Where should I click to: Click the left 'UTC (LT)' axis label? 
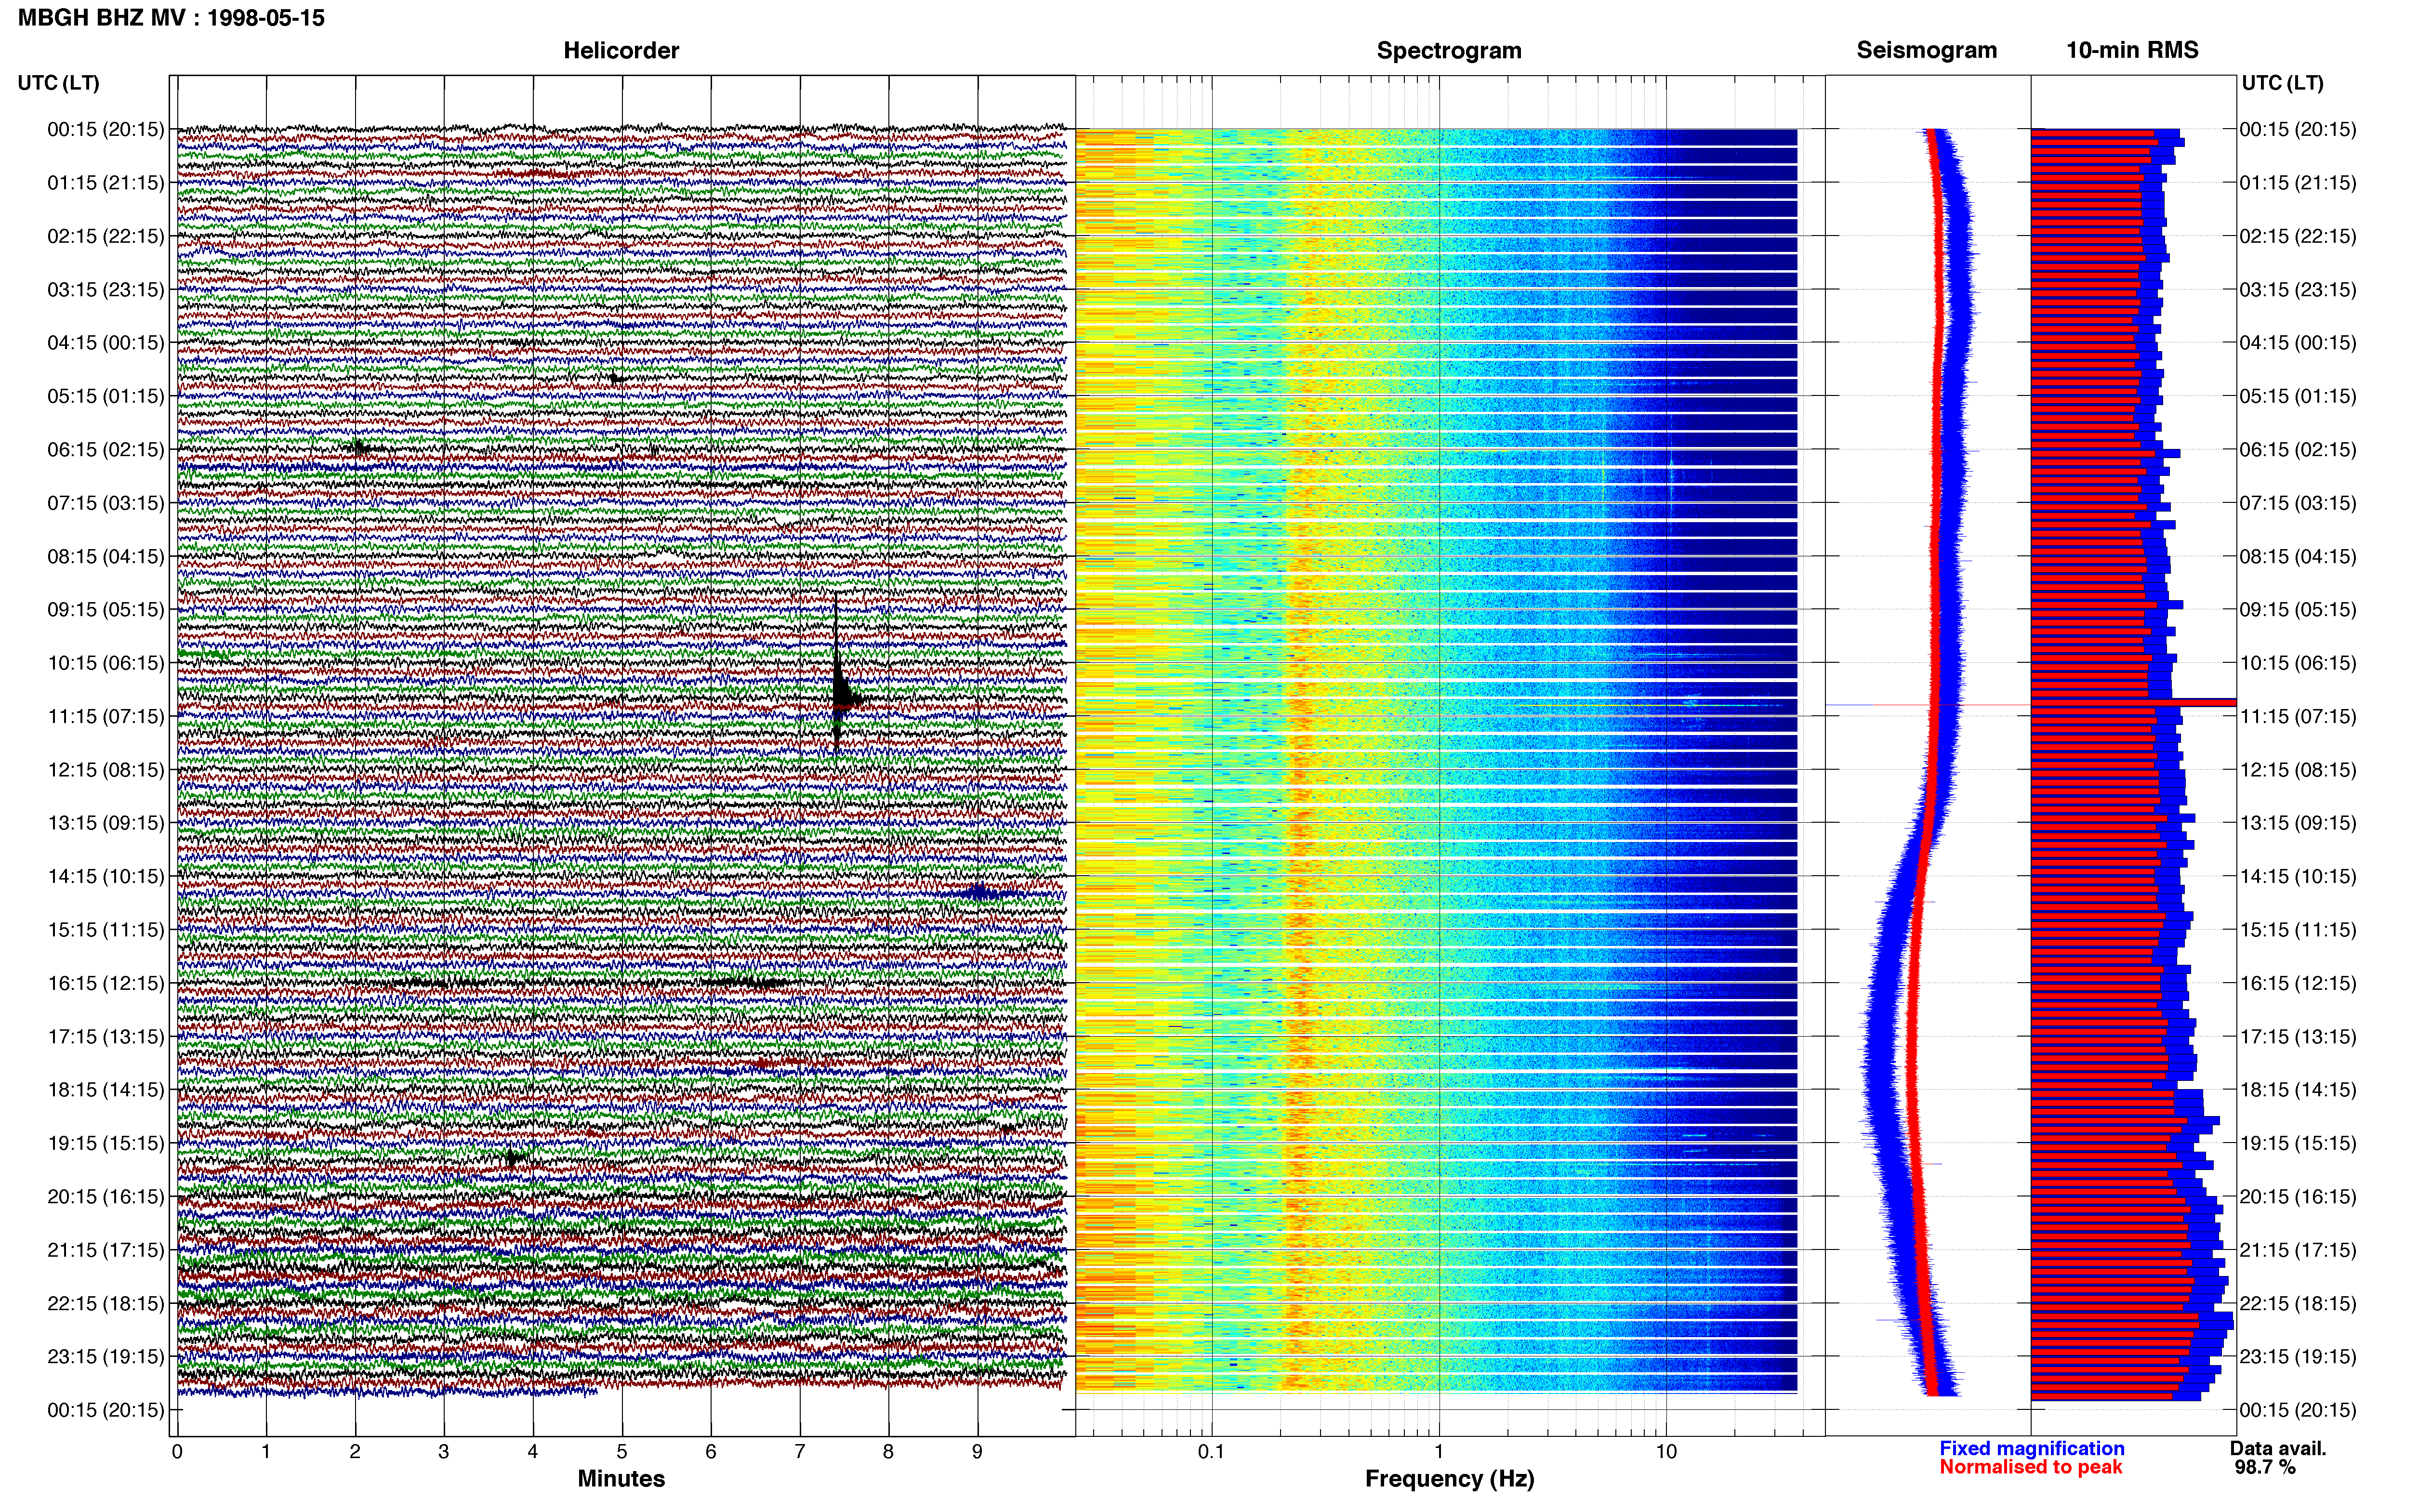[58, 83]
